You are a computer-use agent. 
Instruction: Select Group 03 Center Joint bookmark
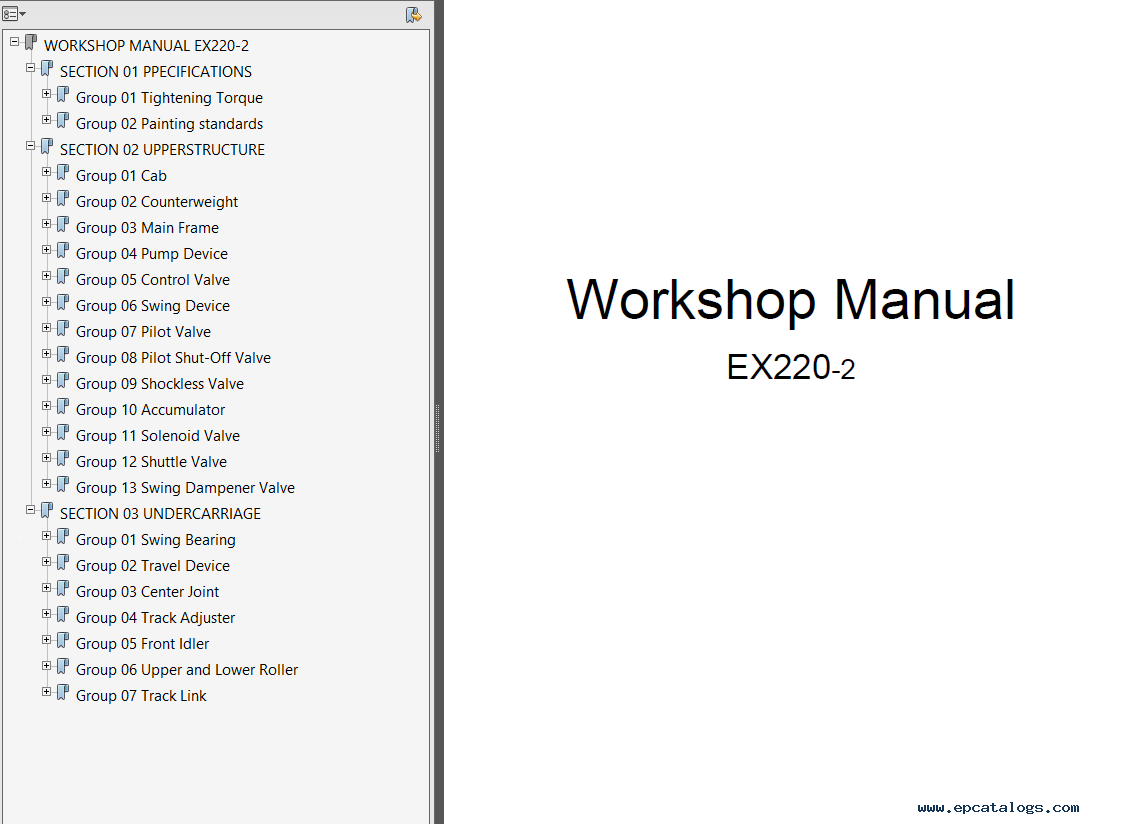point(147,592)
